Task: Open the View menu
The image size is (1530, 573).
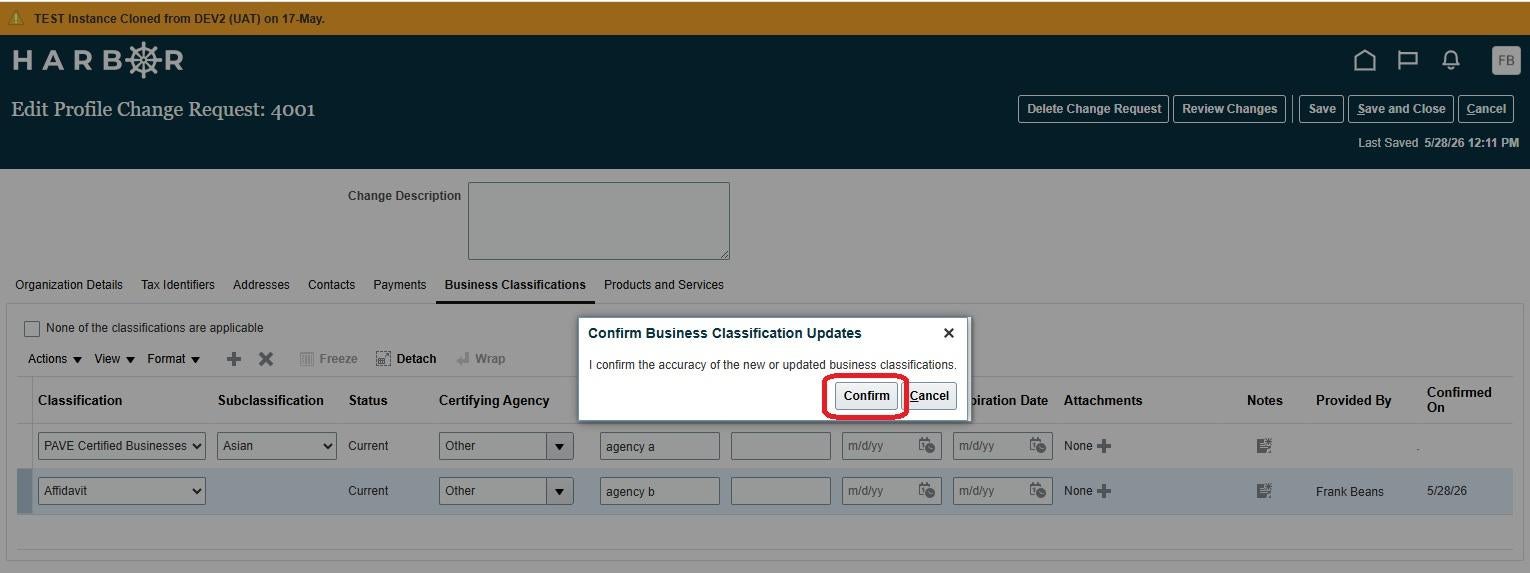Action: 114,359
